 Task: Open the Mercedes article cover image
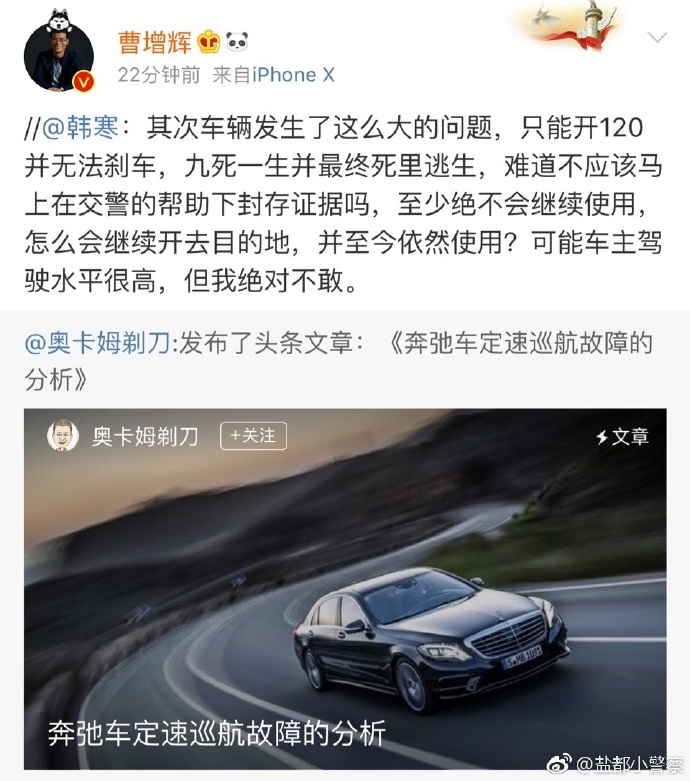(345, 589)
